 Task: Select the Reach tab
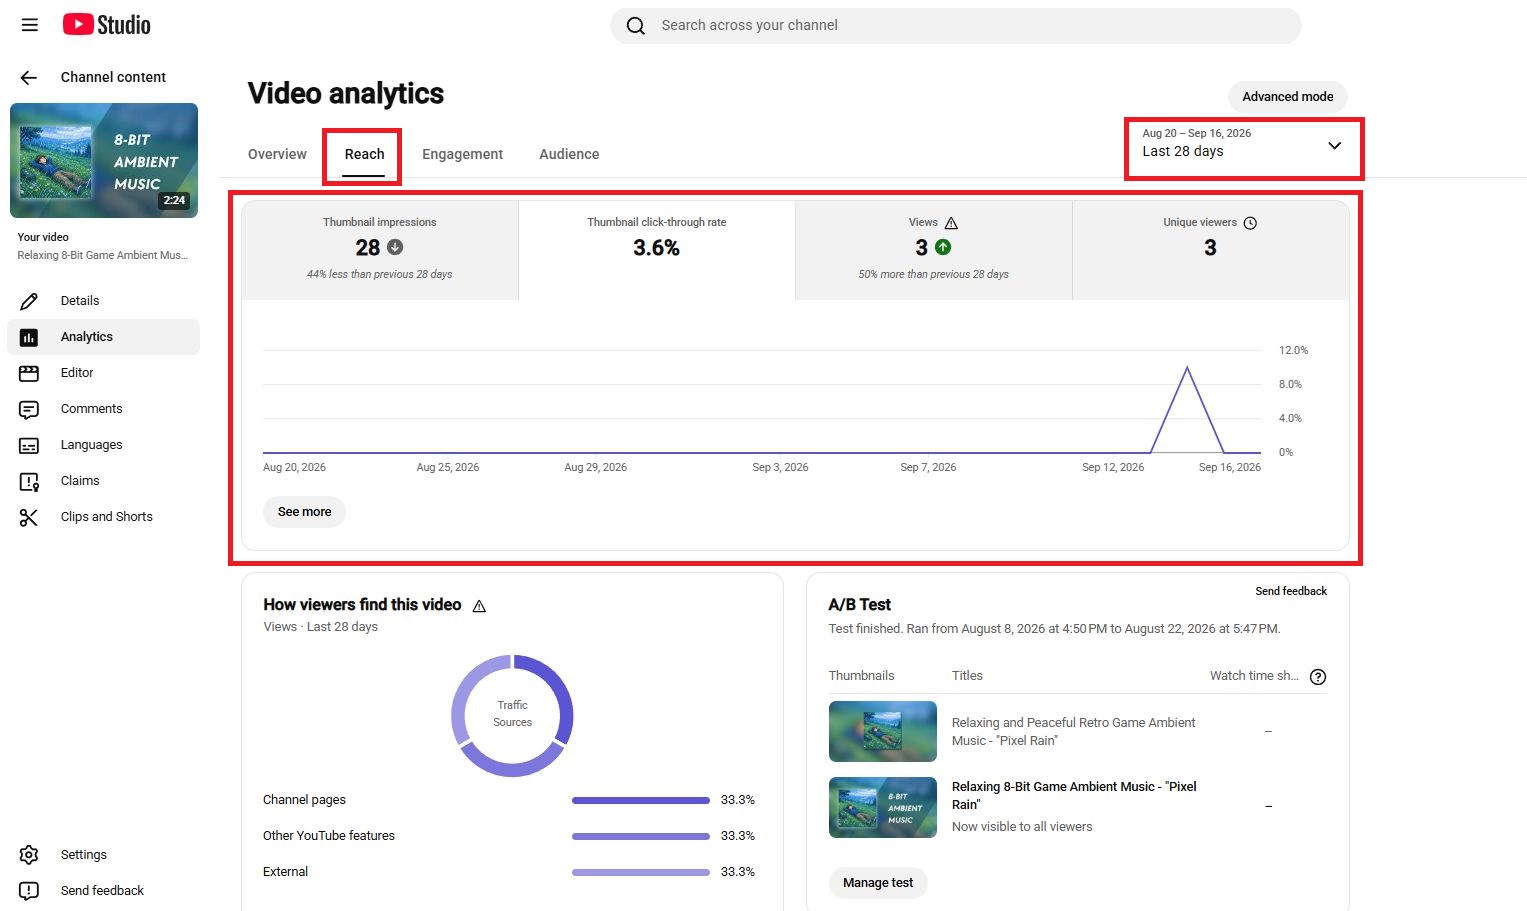(364, 154)
